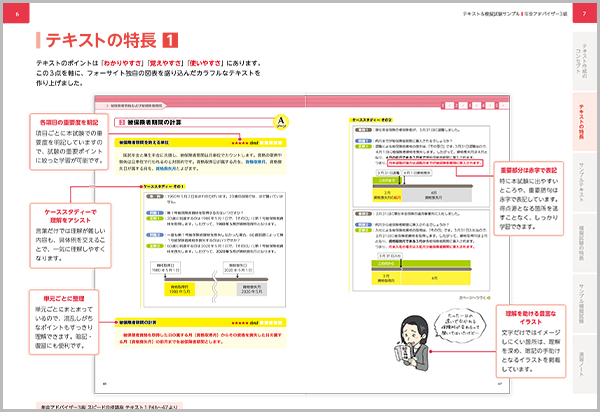Viewport: 600px width, 412px height.
Task: Click the lower yellow 被保険者期間の計算 bar
Action: [x=200, y=323]
